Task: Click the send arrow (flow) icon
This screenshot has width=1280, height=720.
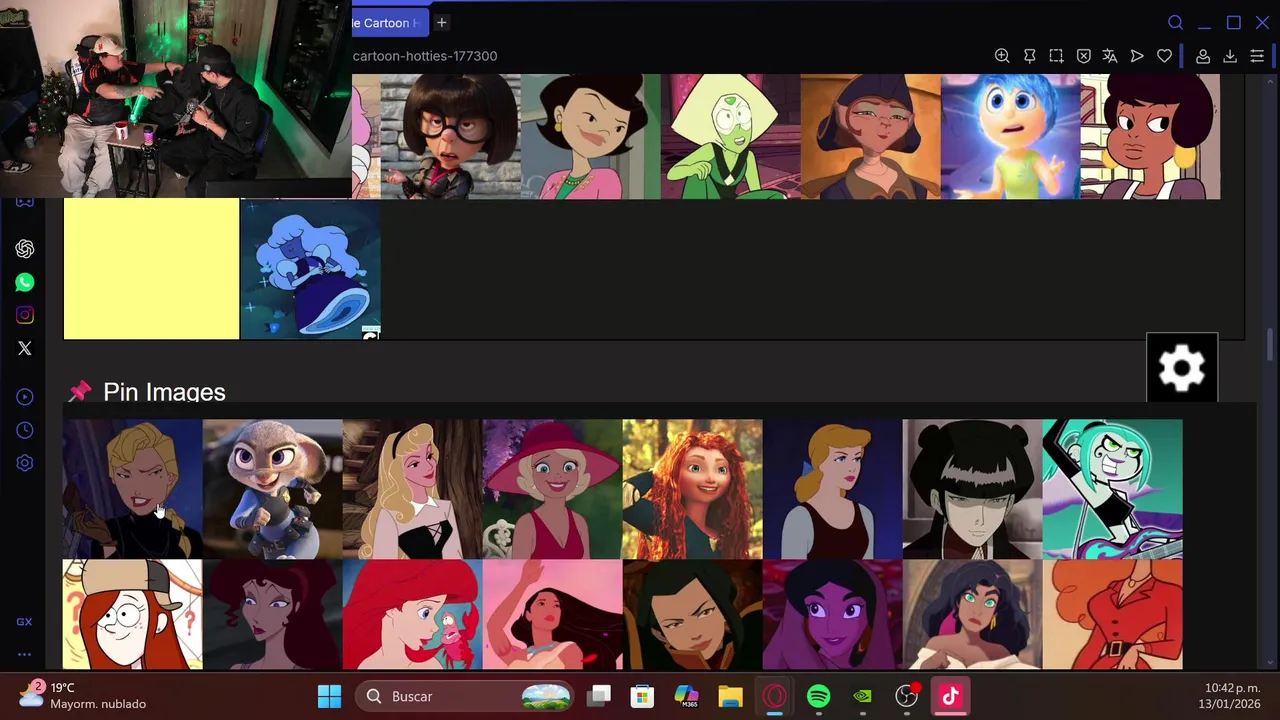Action: 1137,56
